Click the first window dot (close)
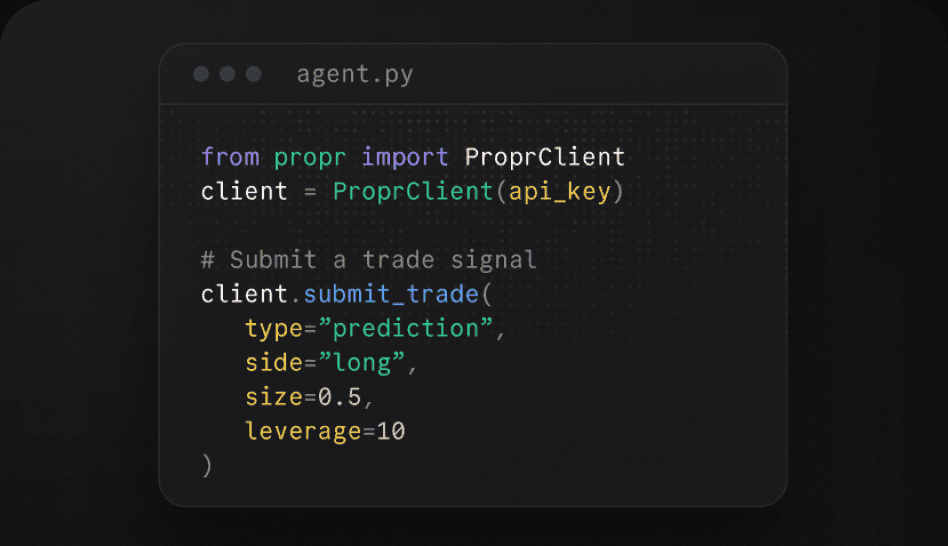The width and height of the screenshot is (948, 546). pos(201,74)
